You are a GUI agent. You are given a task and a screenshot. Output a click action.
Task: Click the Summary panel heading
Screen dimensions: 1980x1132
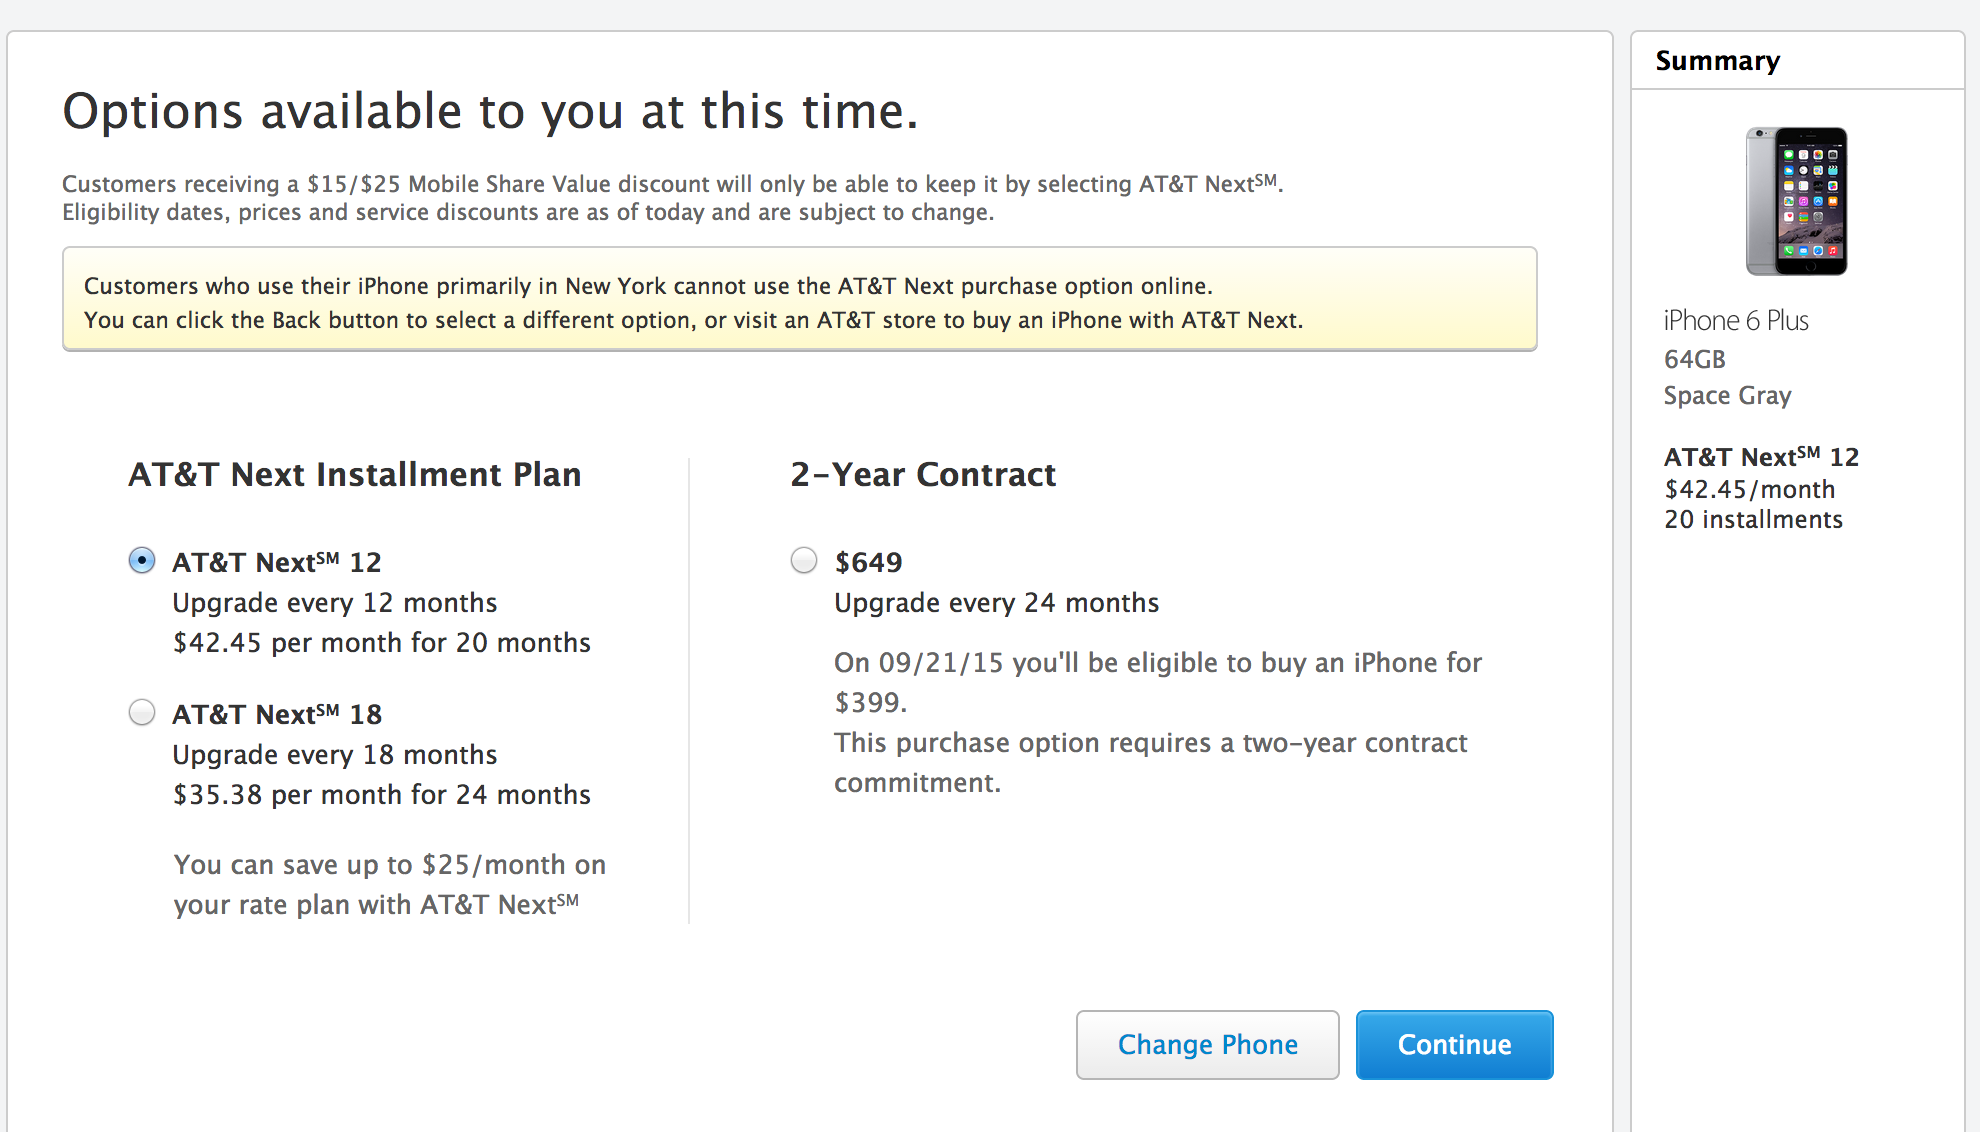tap(1718, 61)
